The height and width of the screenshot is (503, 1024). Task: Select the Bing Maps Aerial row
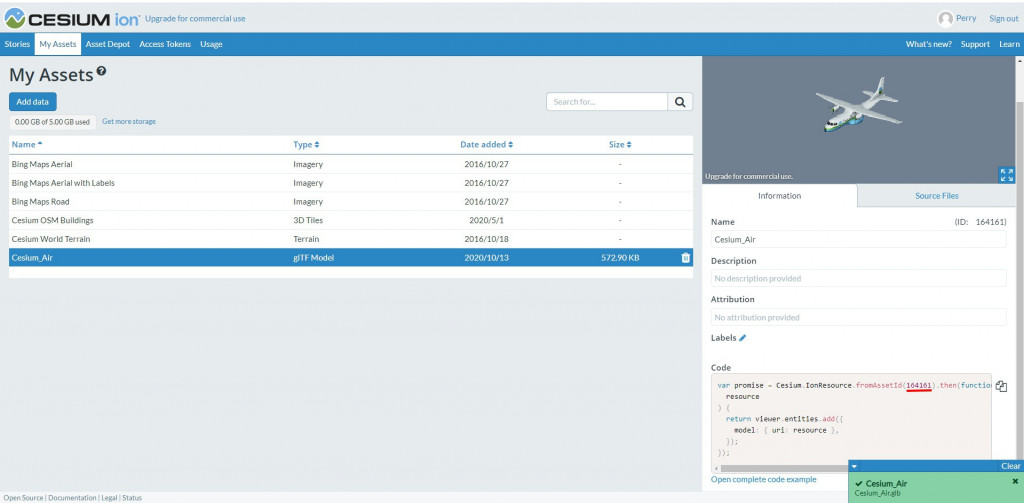pos(351,165)
